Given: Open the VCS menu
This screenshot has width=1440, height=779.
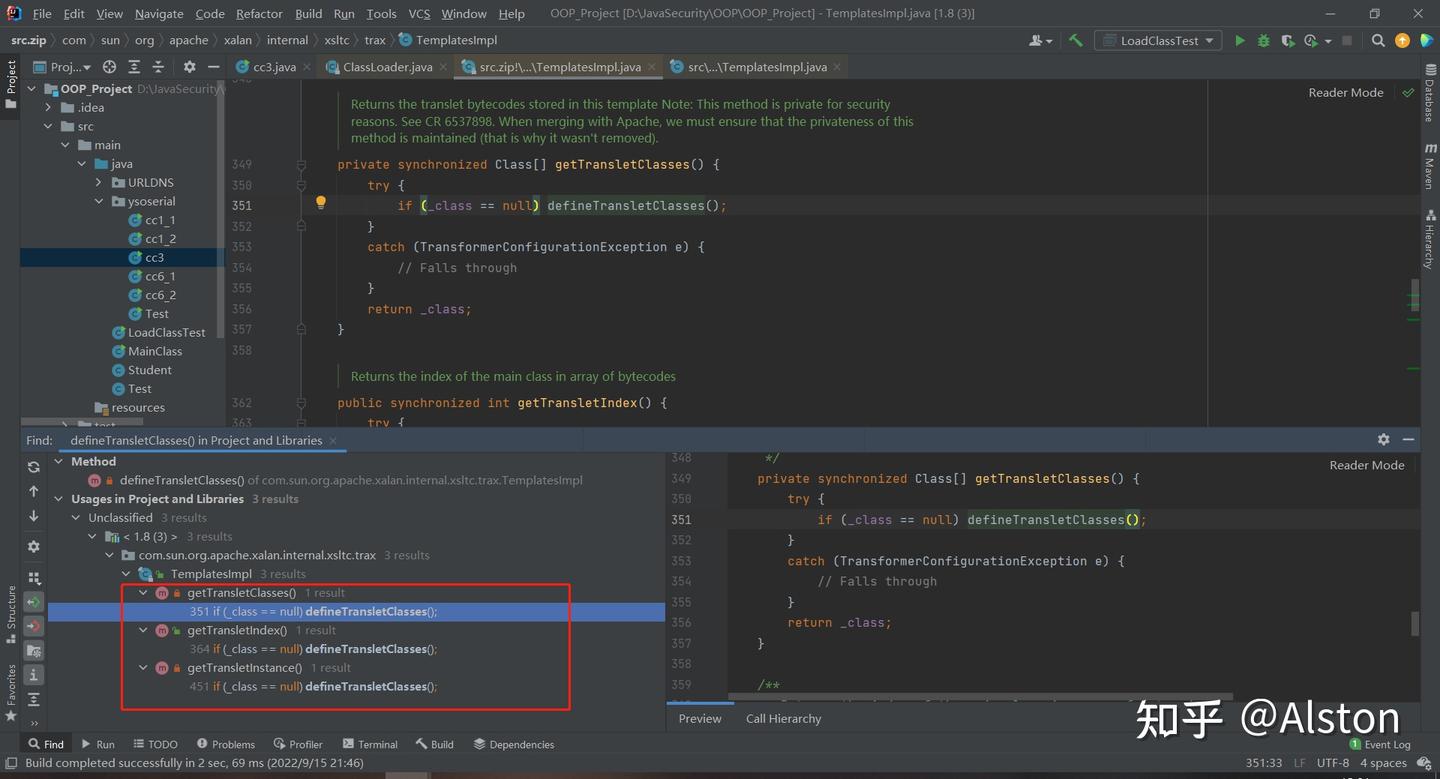Looking at the screenshot, I should [x=419, y=14].
